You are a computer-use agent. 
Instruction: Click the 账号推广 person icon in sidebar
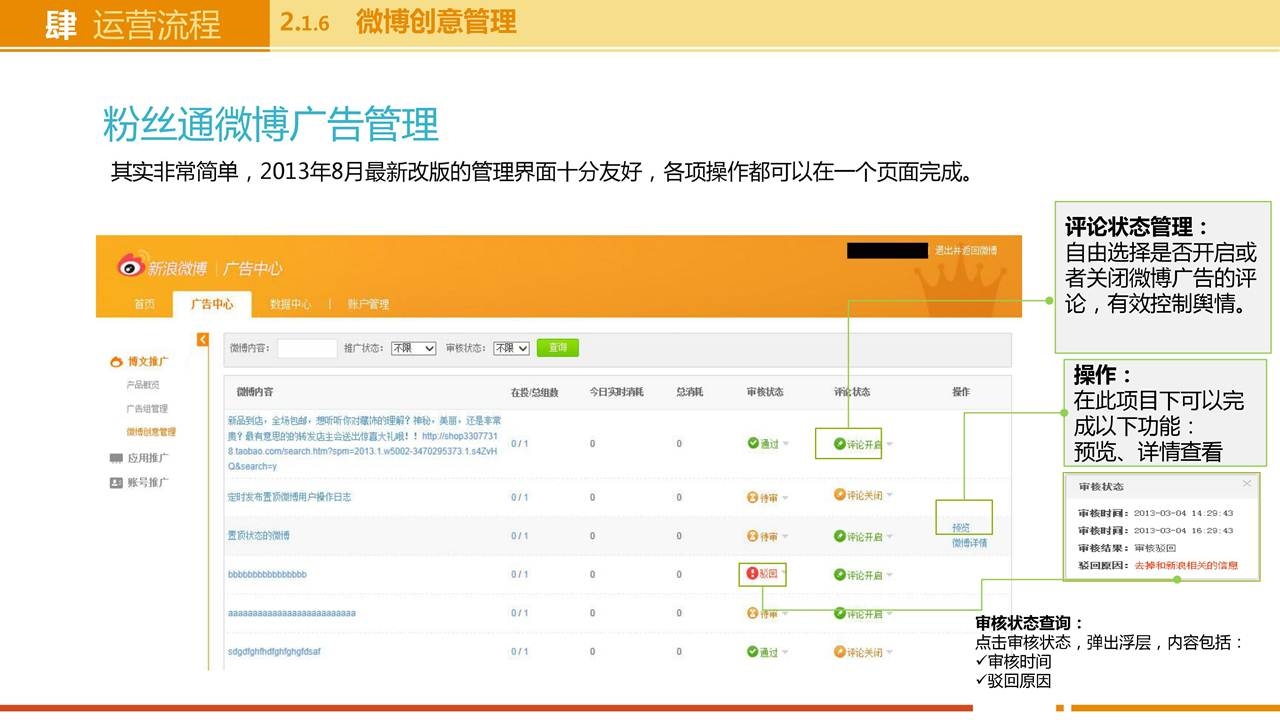click(x=116, y=482)
